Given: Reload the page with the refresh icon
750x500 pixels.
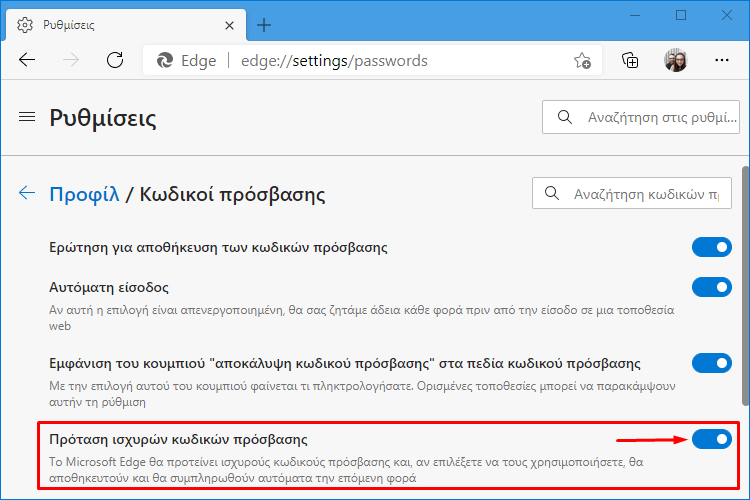Looking at the screenshot, I should [x=115, y=60].
